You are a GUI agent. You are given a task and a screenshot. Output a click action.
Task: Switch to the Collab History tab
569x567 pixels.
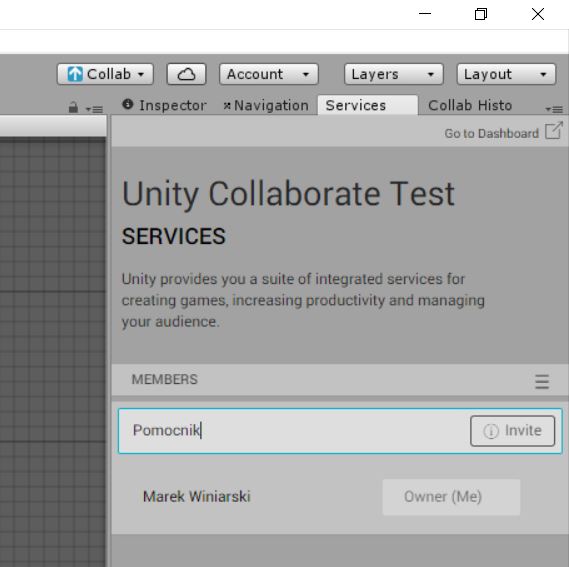click(470, 105)
